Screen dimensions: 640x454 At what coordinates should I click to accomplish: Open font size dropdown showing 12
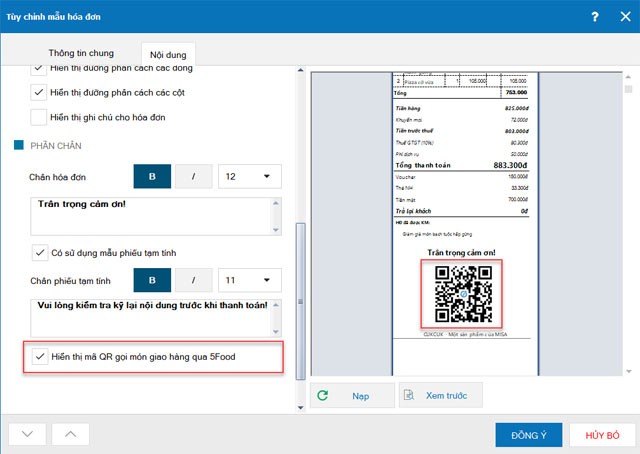pyautogui.click(x=249, y=177)
